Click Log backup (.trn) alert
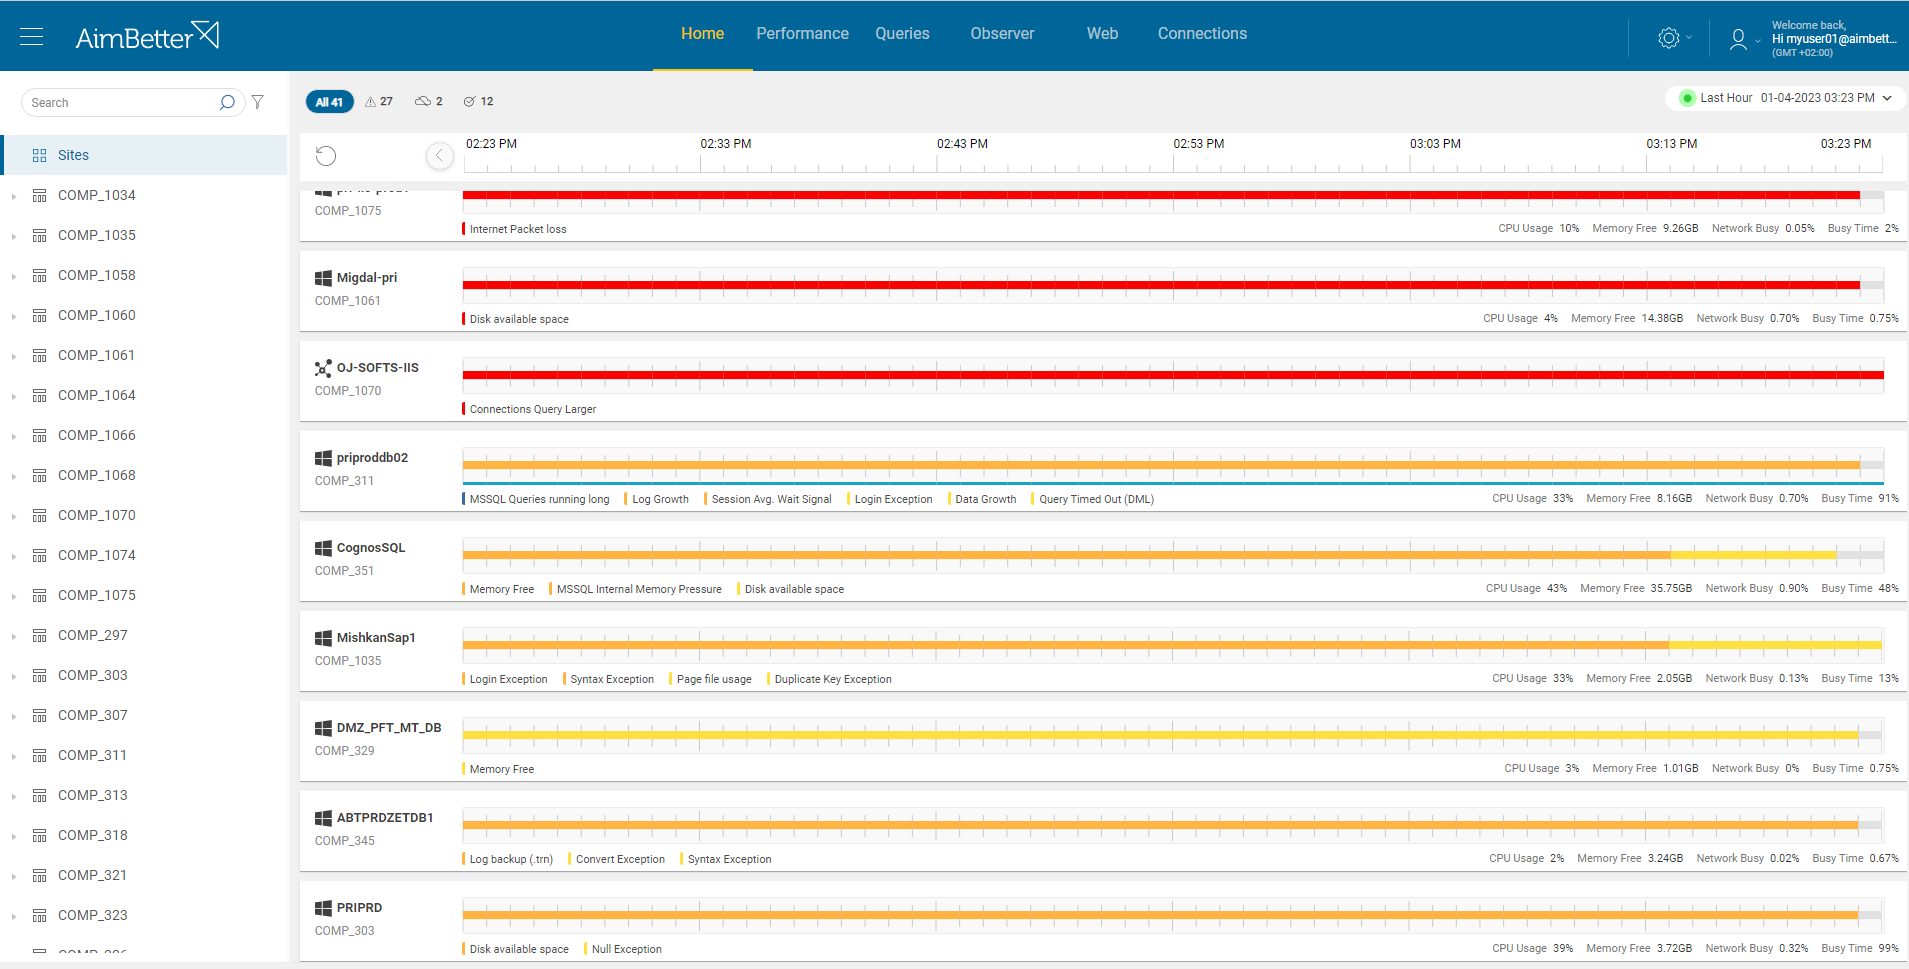Image resolution: width=1909 pixels, height=969 pixels. pyautogui.click(x=511, y=859)
